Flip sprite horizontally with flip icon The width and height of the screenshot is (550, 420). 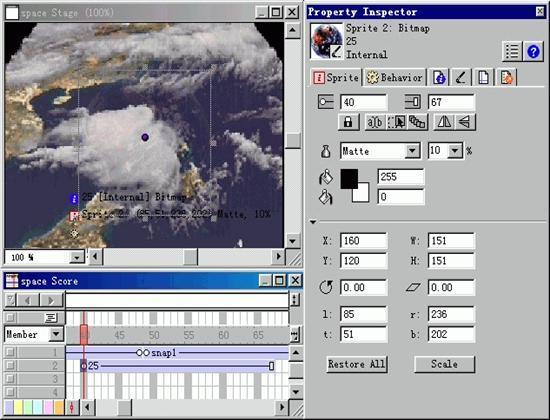[x=444, y=122]
